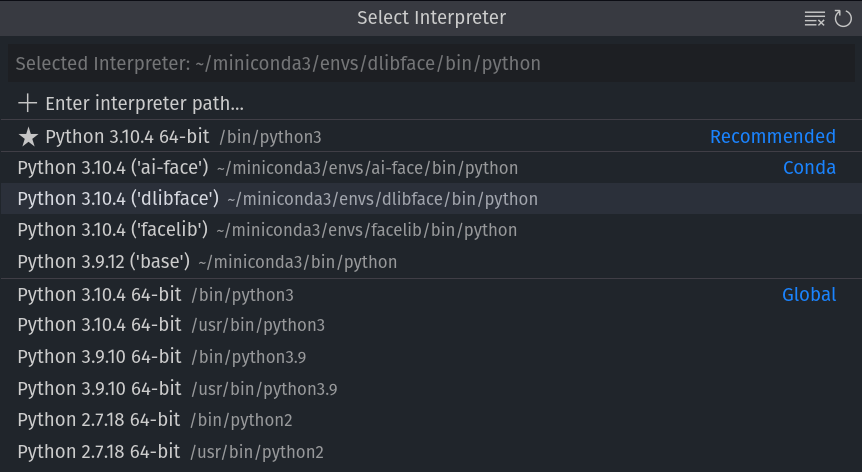Click the plus icon for interpreter path

pos(28,103)
